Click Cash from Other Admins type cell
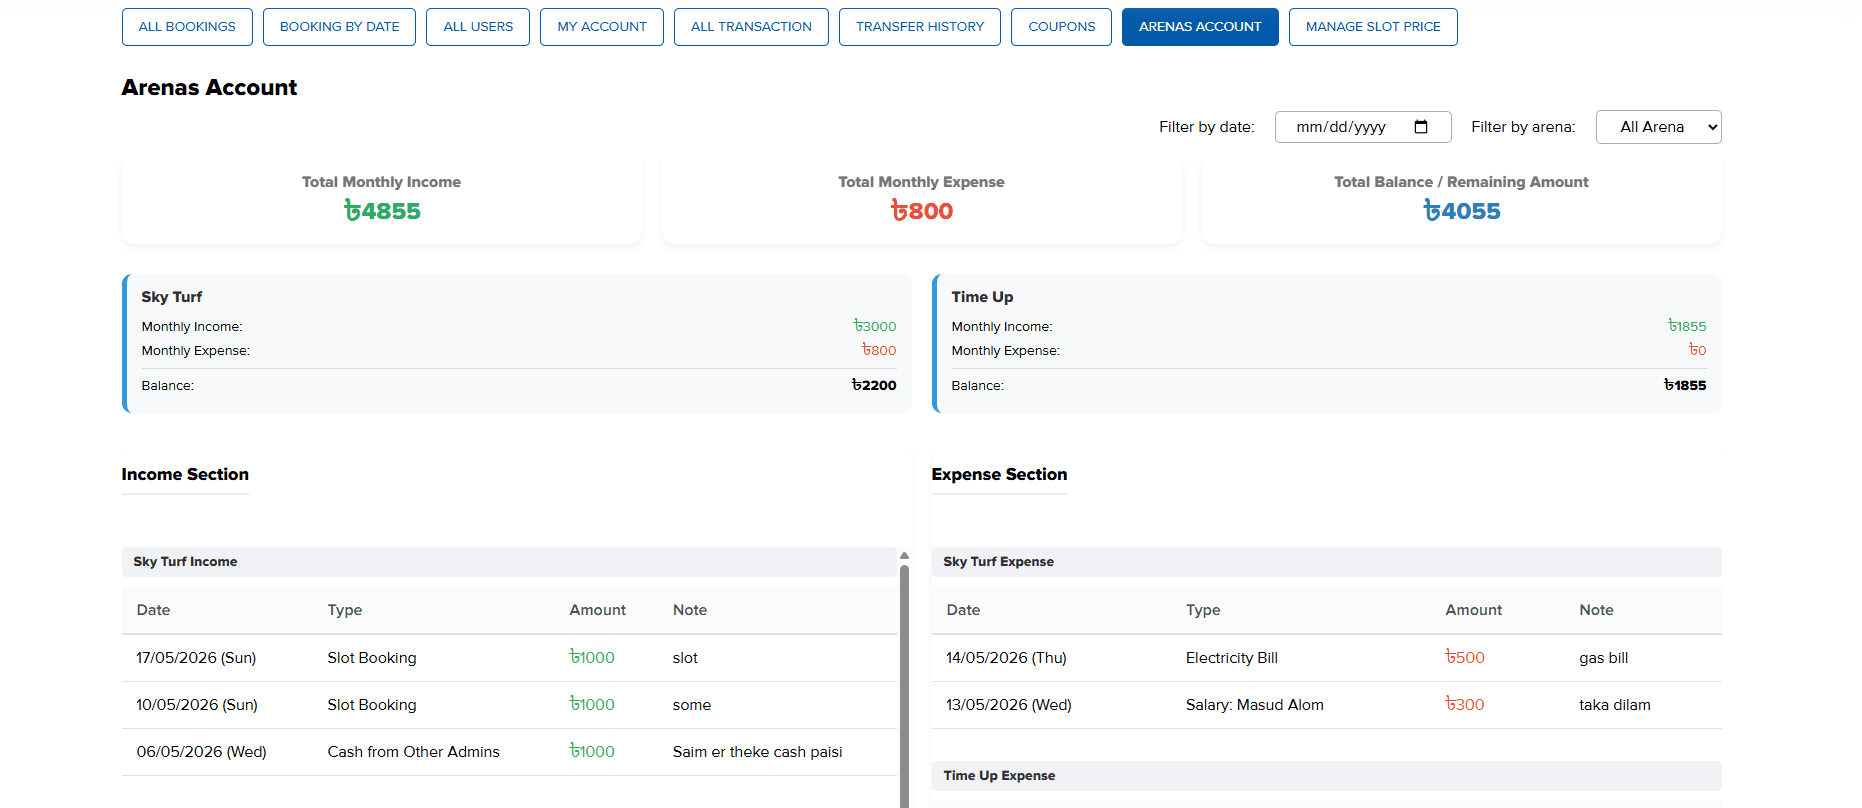1862x808 pixels. pos(413,752)
